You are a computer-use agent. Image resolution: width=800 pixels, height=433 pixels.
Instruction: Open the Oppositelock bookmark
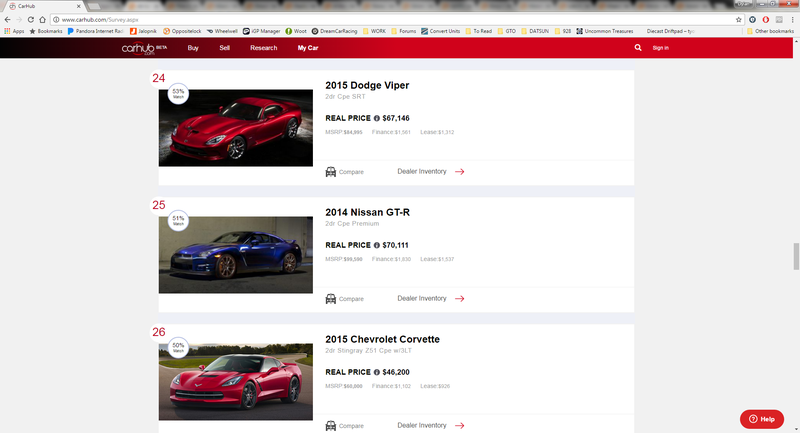pos(182,31)
